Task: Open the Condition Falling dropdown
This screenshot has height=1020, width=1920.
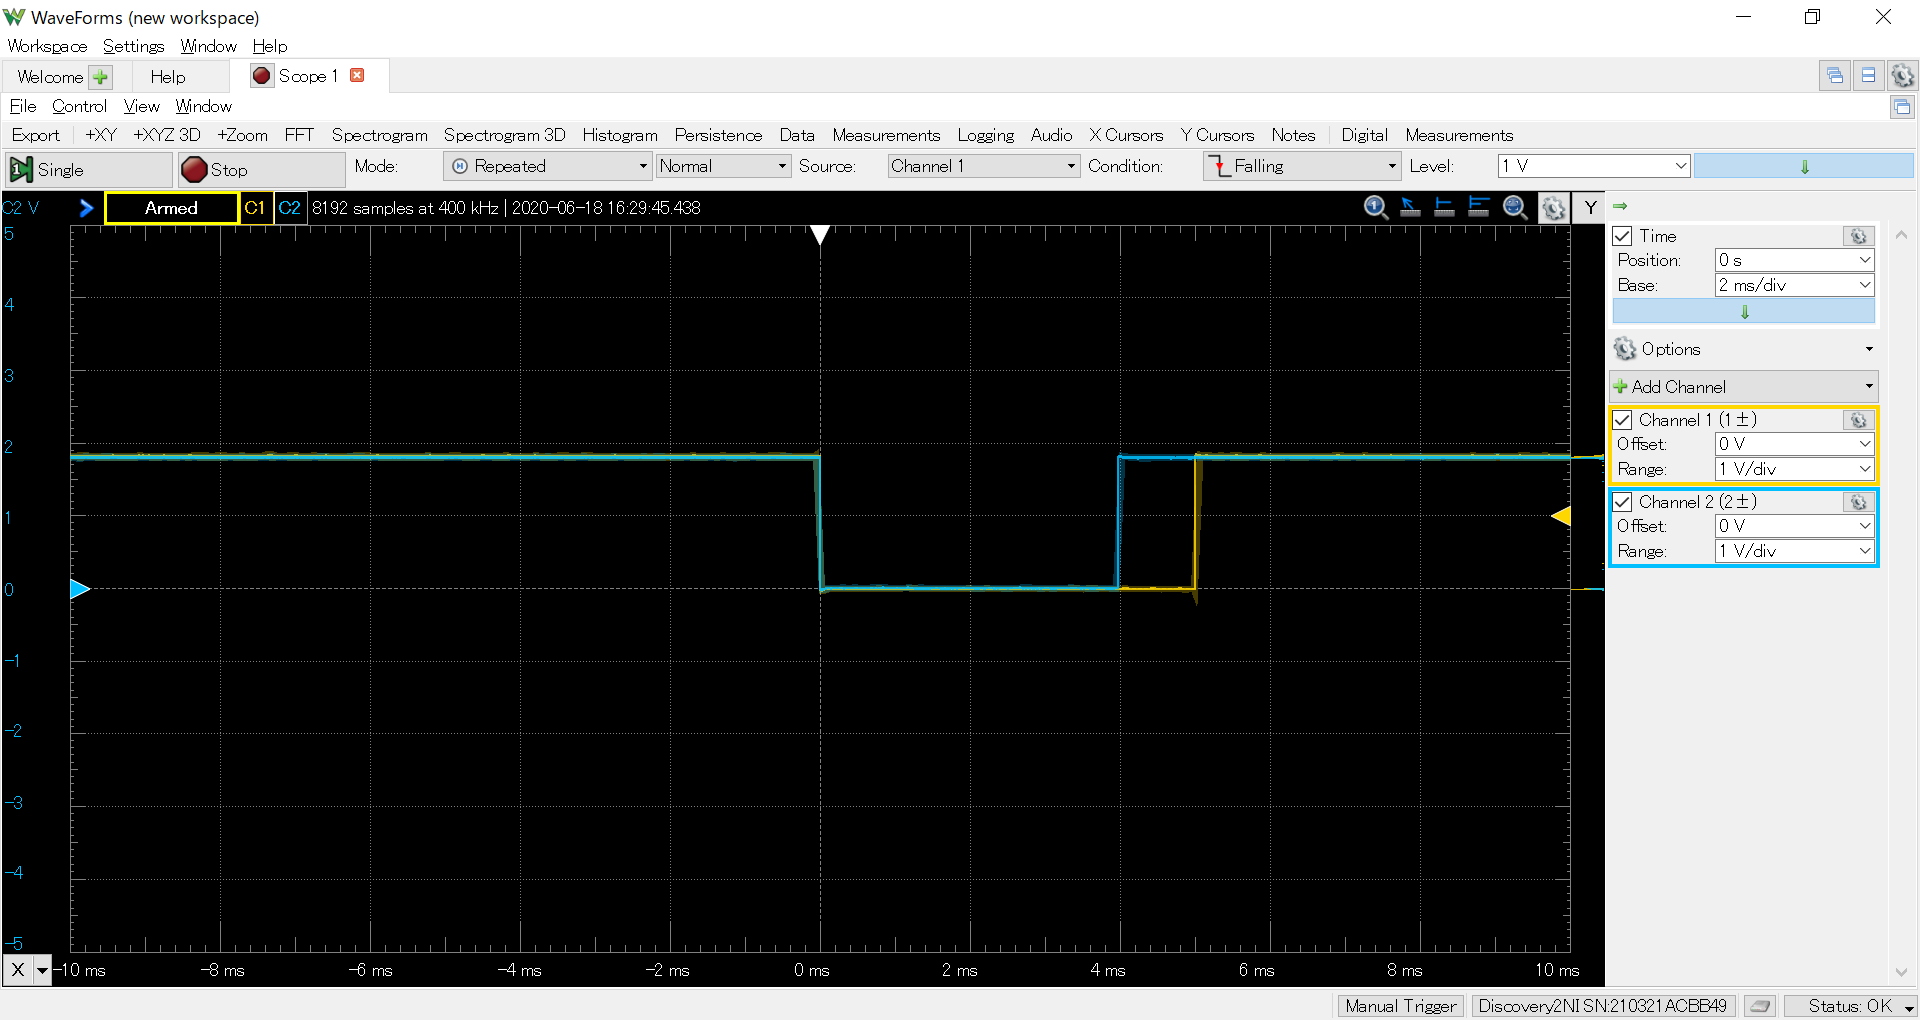Action: (x=1302, y=167)
